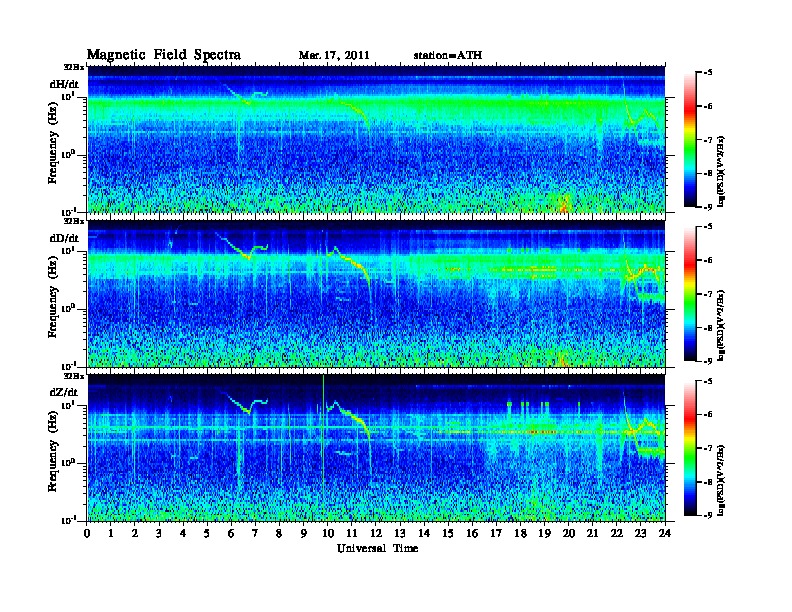
Task: Click hour tick label 24 on time axis
Action: (665, 533)
